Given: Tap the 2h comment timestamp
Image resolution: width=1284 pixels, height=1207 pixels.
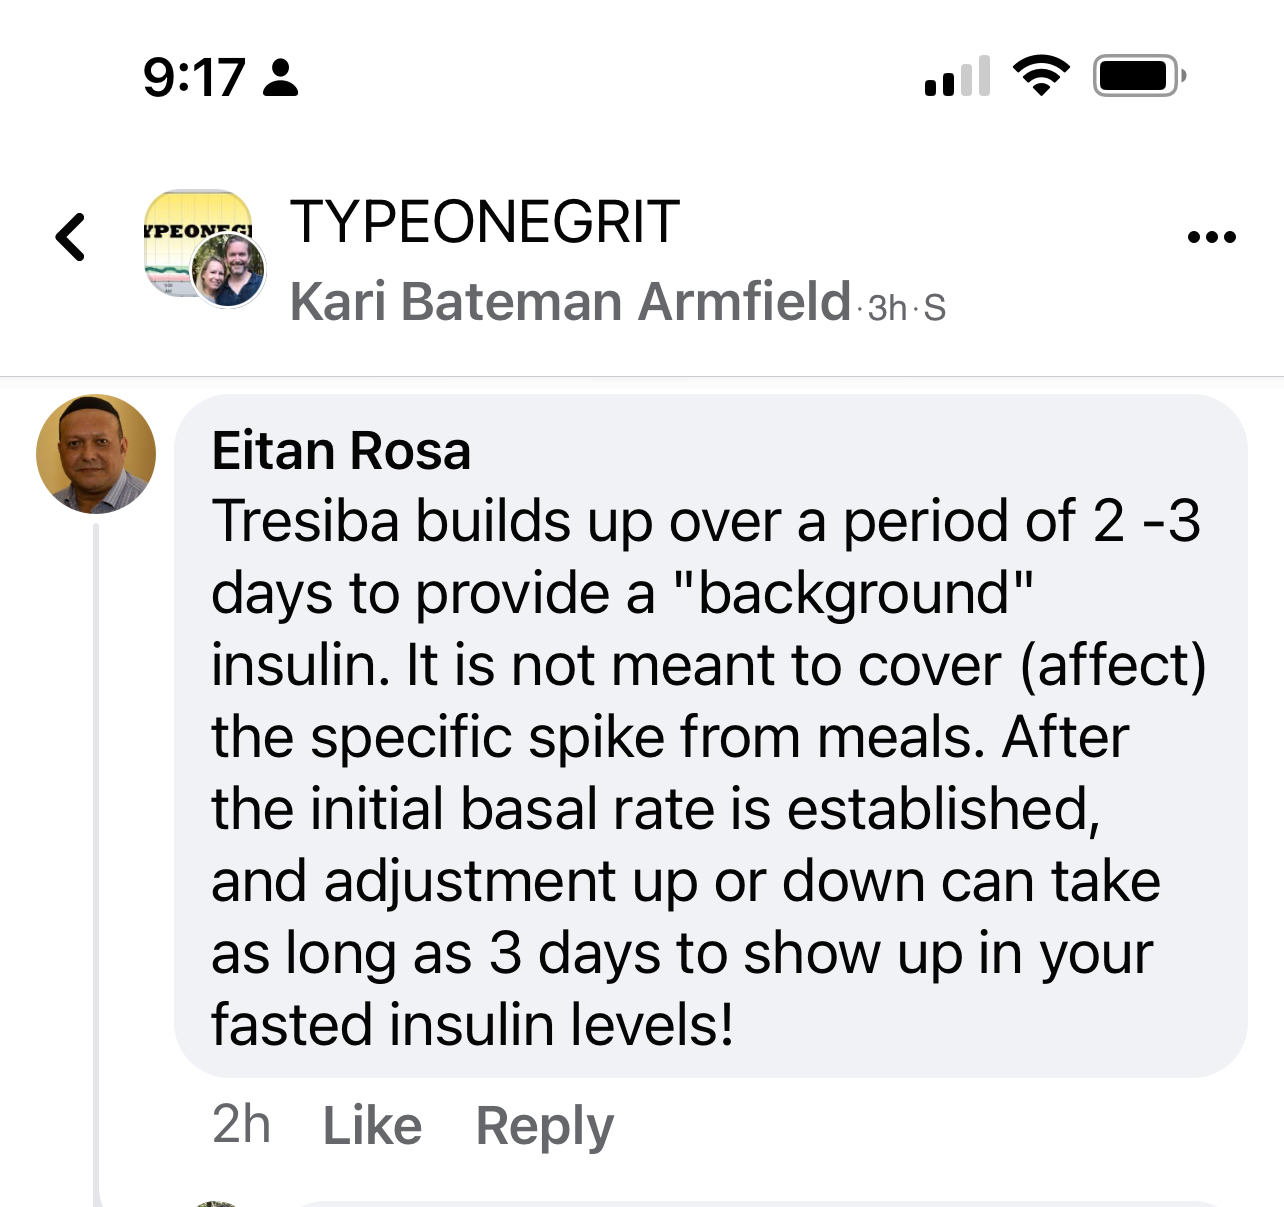Looking at the screenshot, I should pos(241,1125).
